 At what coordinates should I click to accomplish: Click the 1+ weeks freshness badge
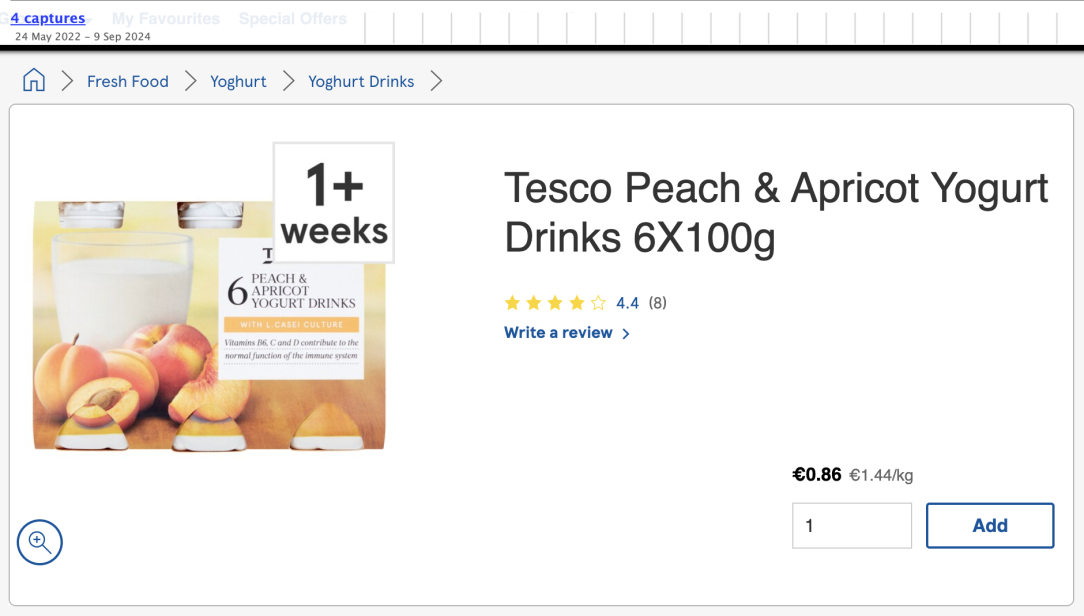tap(334, 203)
